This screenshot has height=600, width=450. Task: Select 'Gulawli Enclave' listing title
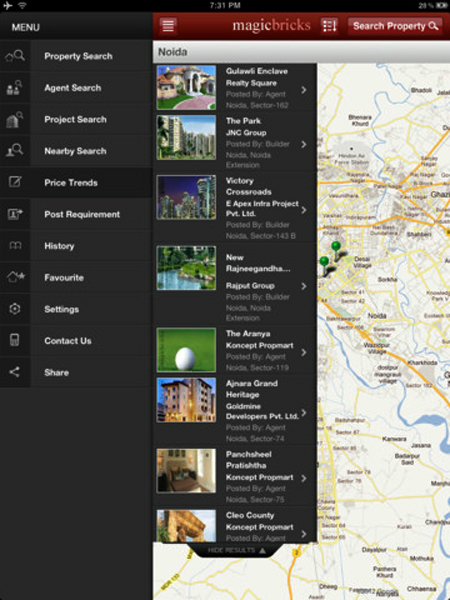click(x=257, y=71)
